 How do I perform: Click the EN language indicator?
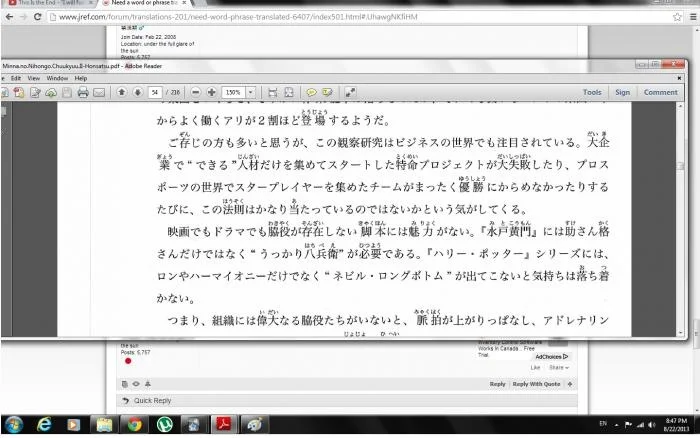(x=603, y=424)
